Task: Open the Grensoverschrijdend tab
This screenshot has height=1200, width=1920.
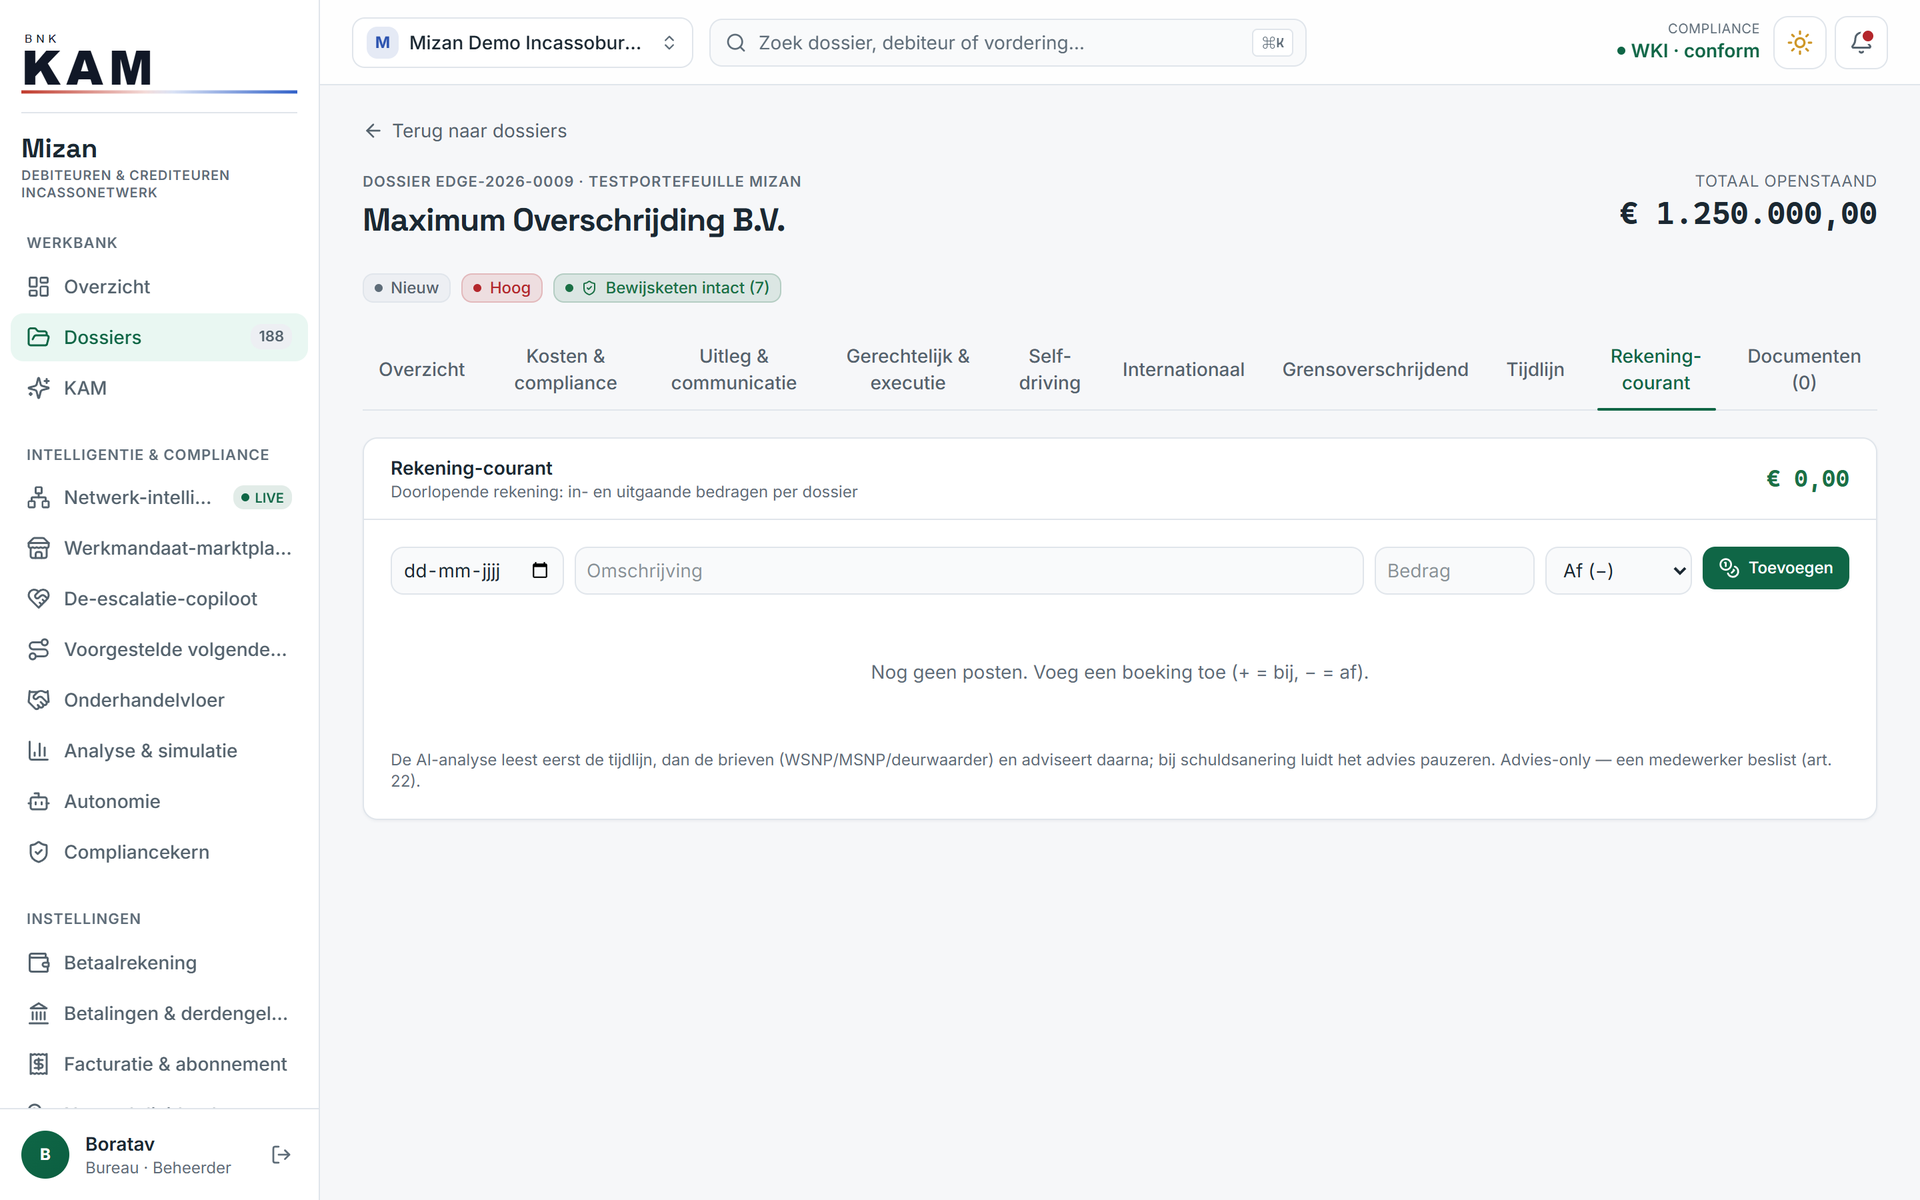Action: click(x=1375, y=369)
